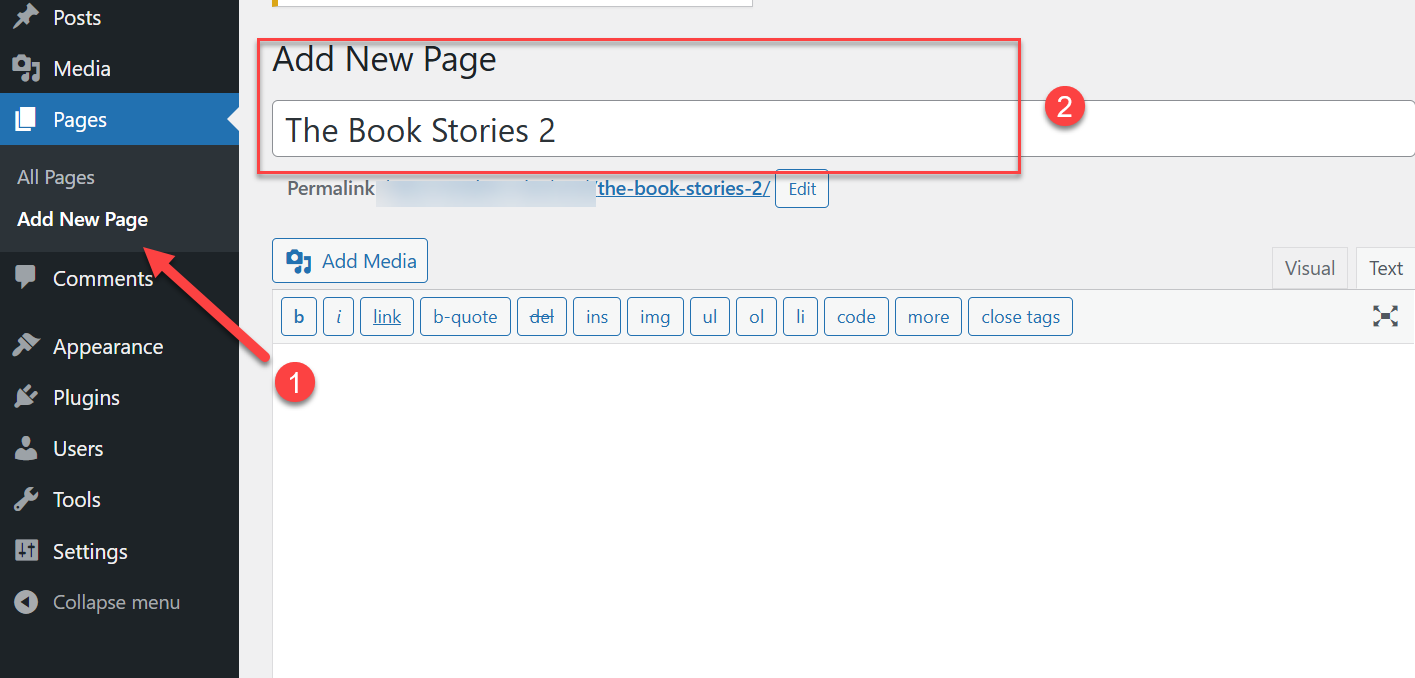Click the close tags button
The width and height of the screenshot is (1415, 678).
pyautogui.click(x=1020, y=317)
